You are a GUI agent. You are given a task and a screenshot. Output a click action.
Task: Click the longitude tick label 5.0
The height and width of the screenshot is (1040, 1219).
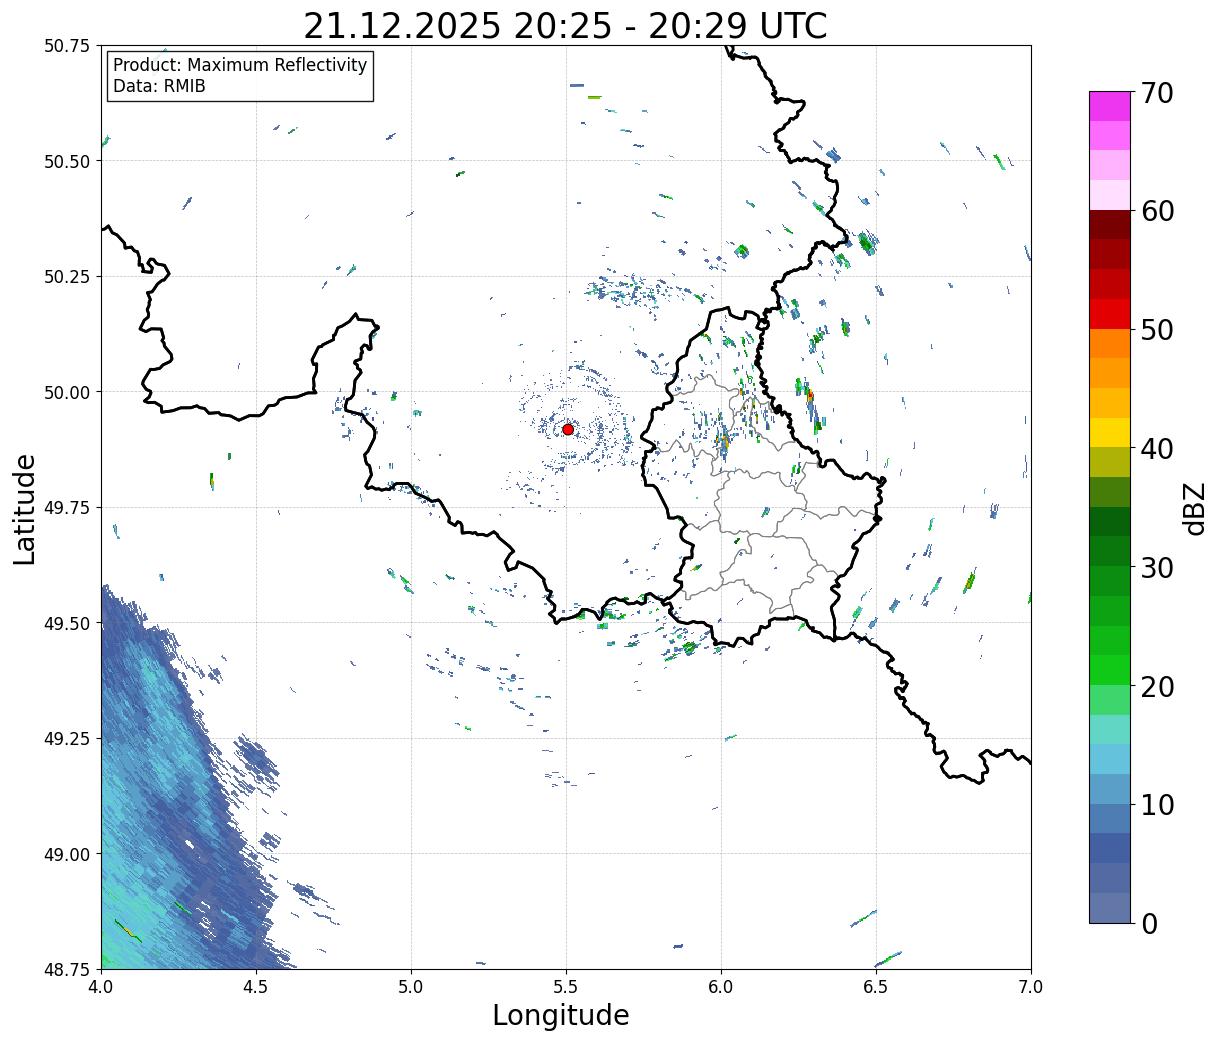pyautogui.click(x=411, y=987)
